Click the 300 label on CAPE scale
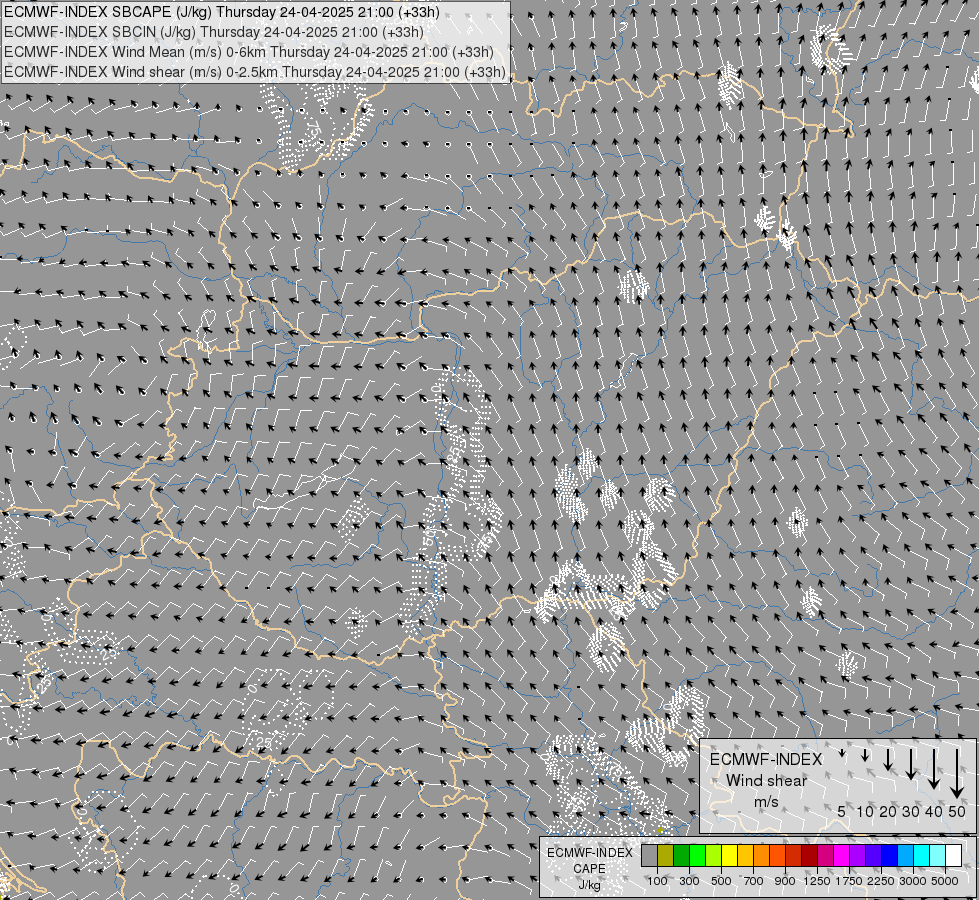The height and width of the screenshot is (900, 979). tap(689, 881)
